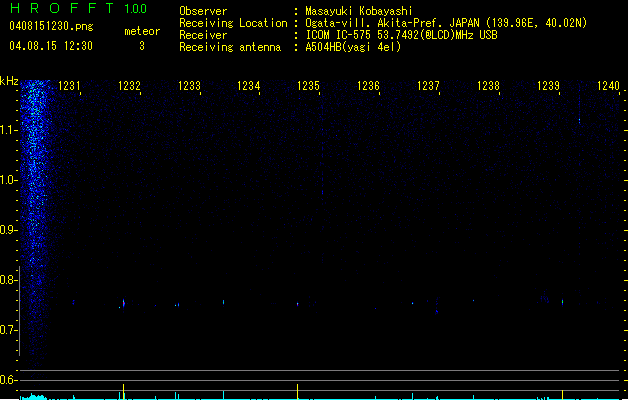Click the 1.0 kHz frequency tick label
Screen dimensions: 629x400
click(8, 180)
